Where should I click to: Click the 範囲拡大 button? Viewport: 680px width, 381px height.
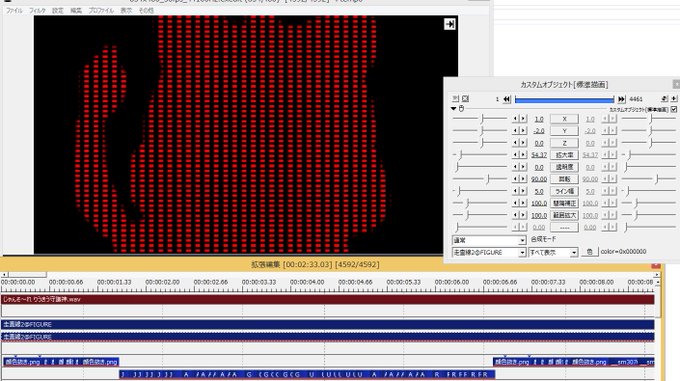[564, 215]
